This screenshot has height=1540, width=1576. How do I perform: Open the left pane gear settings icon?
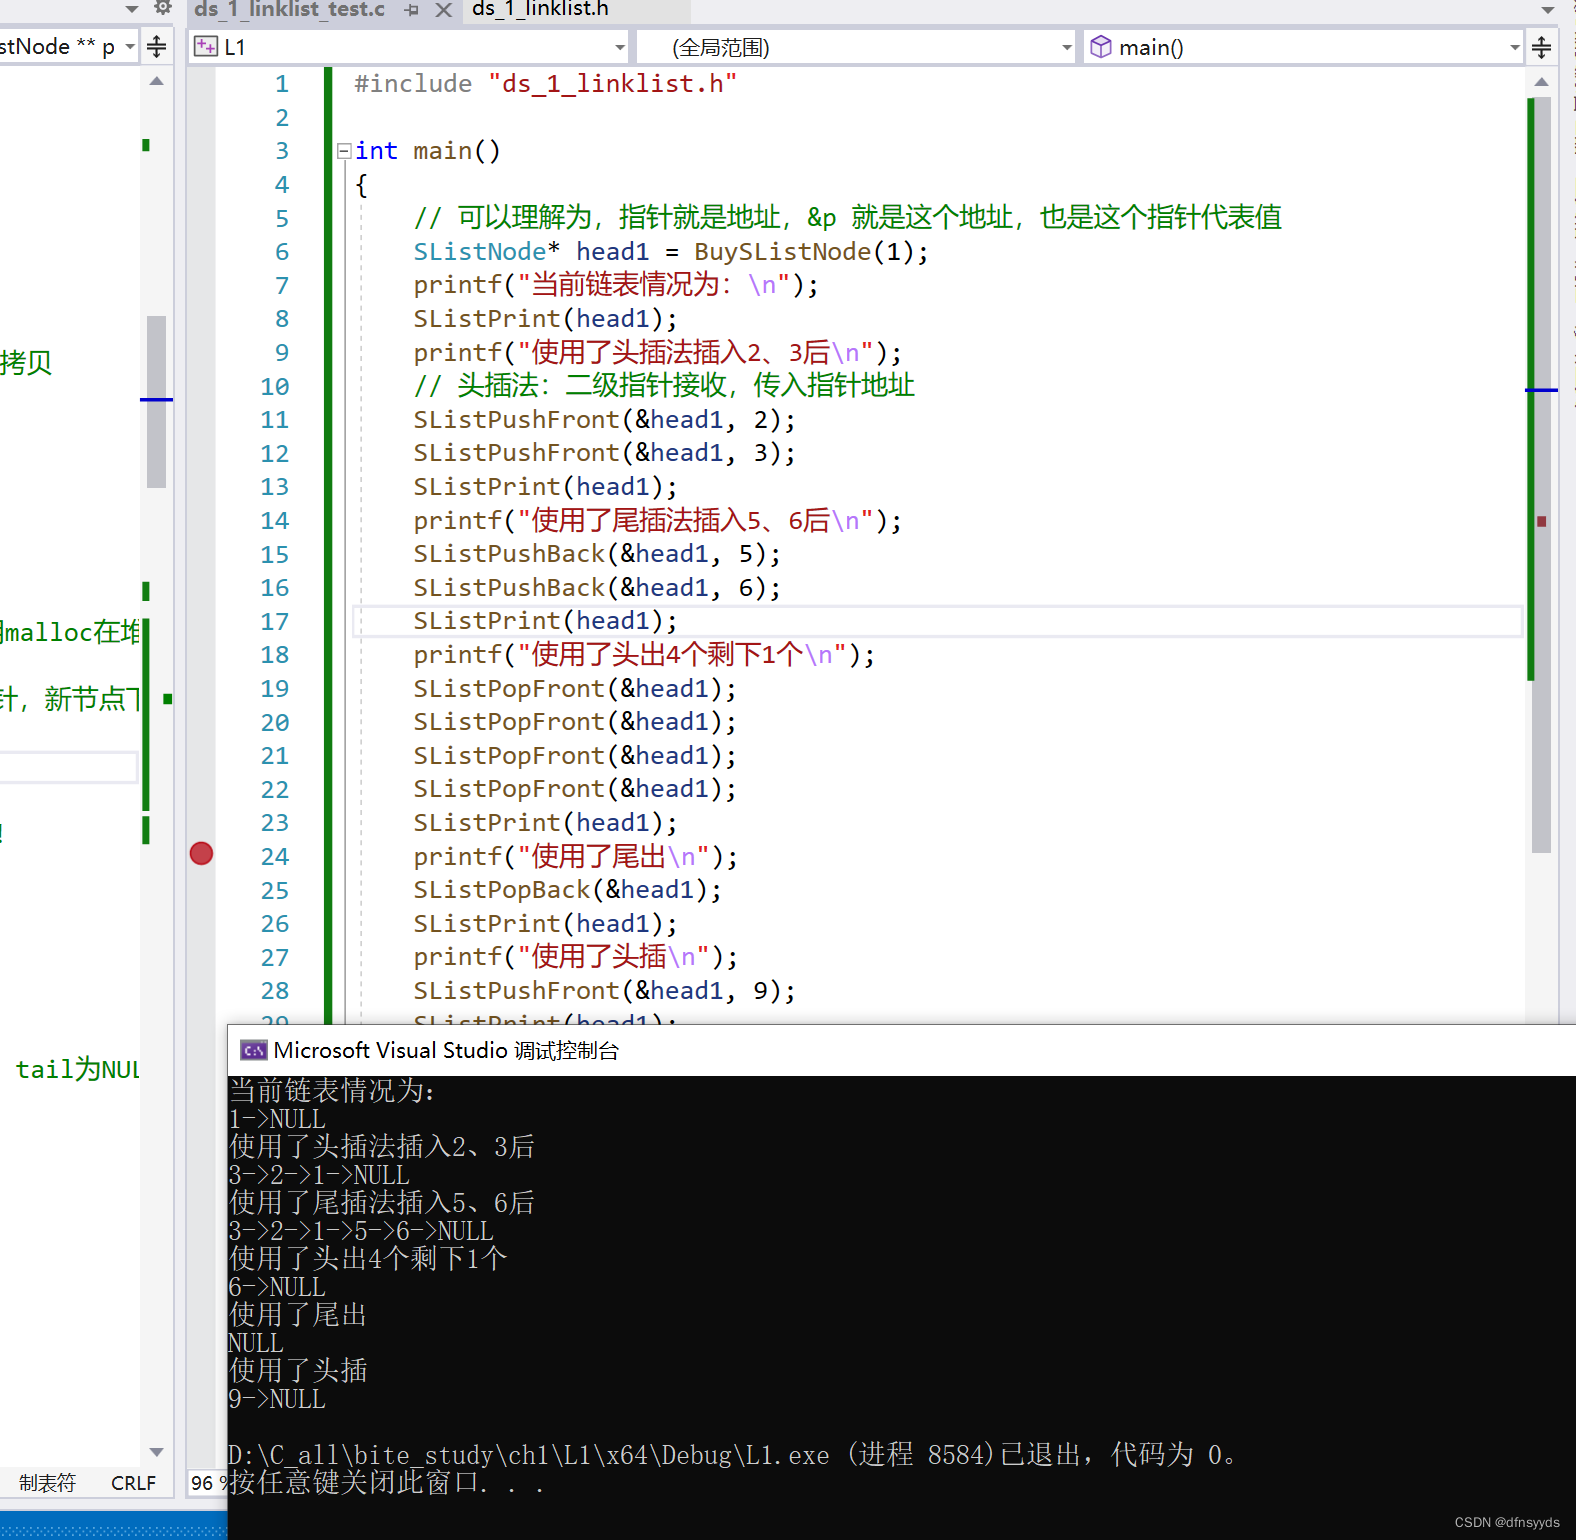point(163,8)
